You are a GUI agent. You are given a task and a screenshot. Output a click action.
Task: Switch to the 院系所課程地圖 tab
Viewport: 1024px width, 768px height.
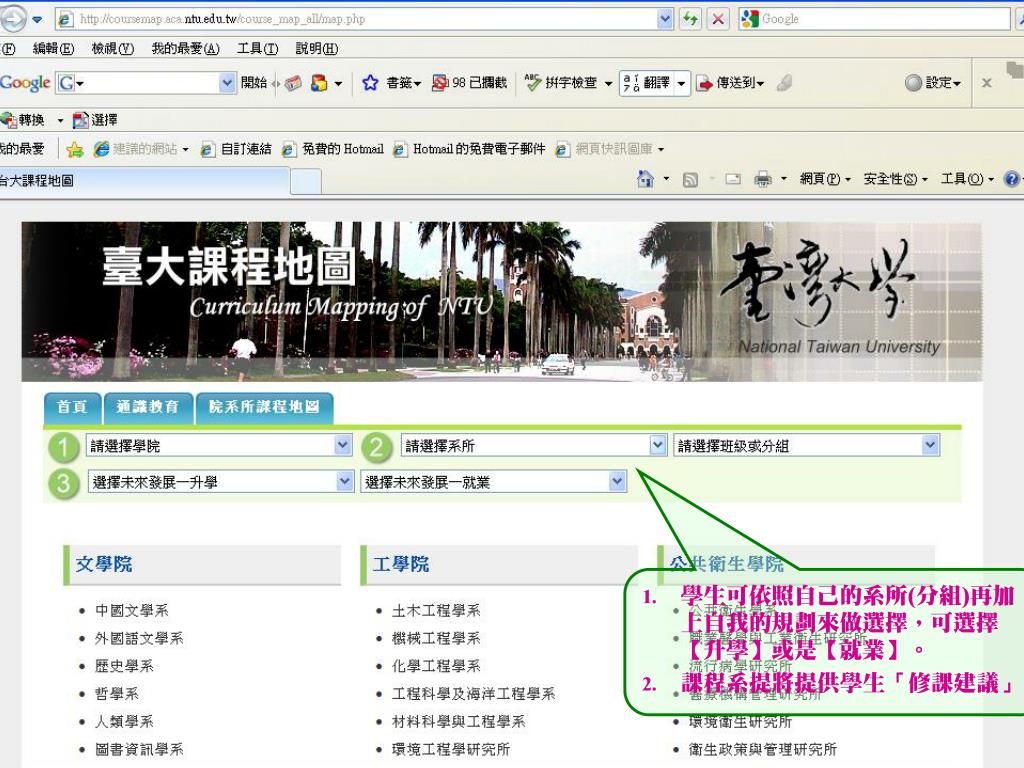coord(264,408)
